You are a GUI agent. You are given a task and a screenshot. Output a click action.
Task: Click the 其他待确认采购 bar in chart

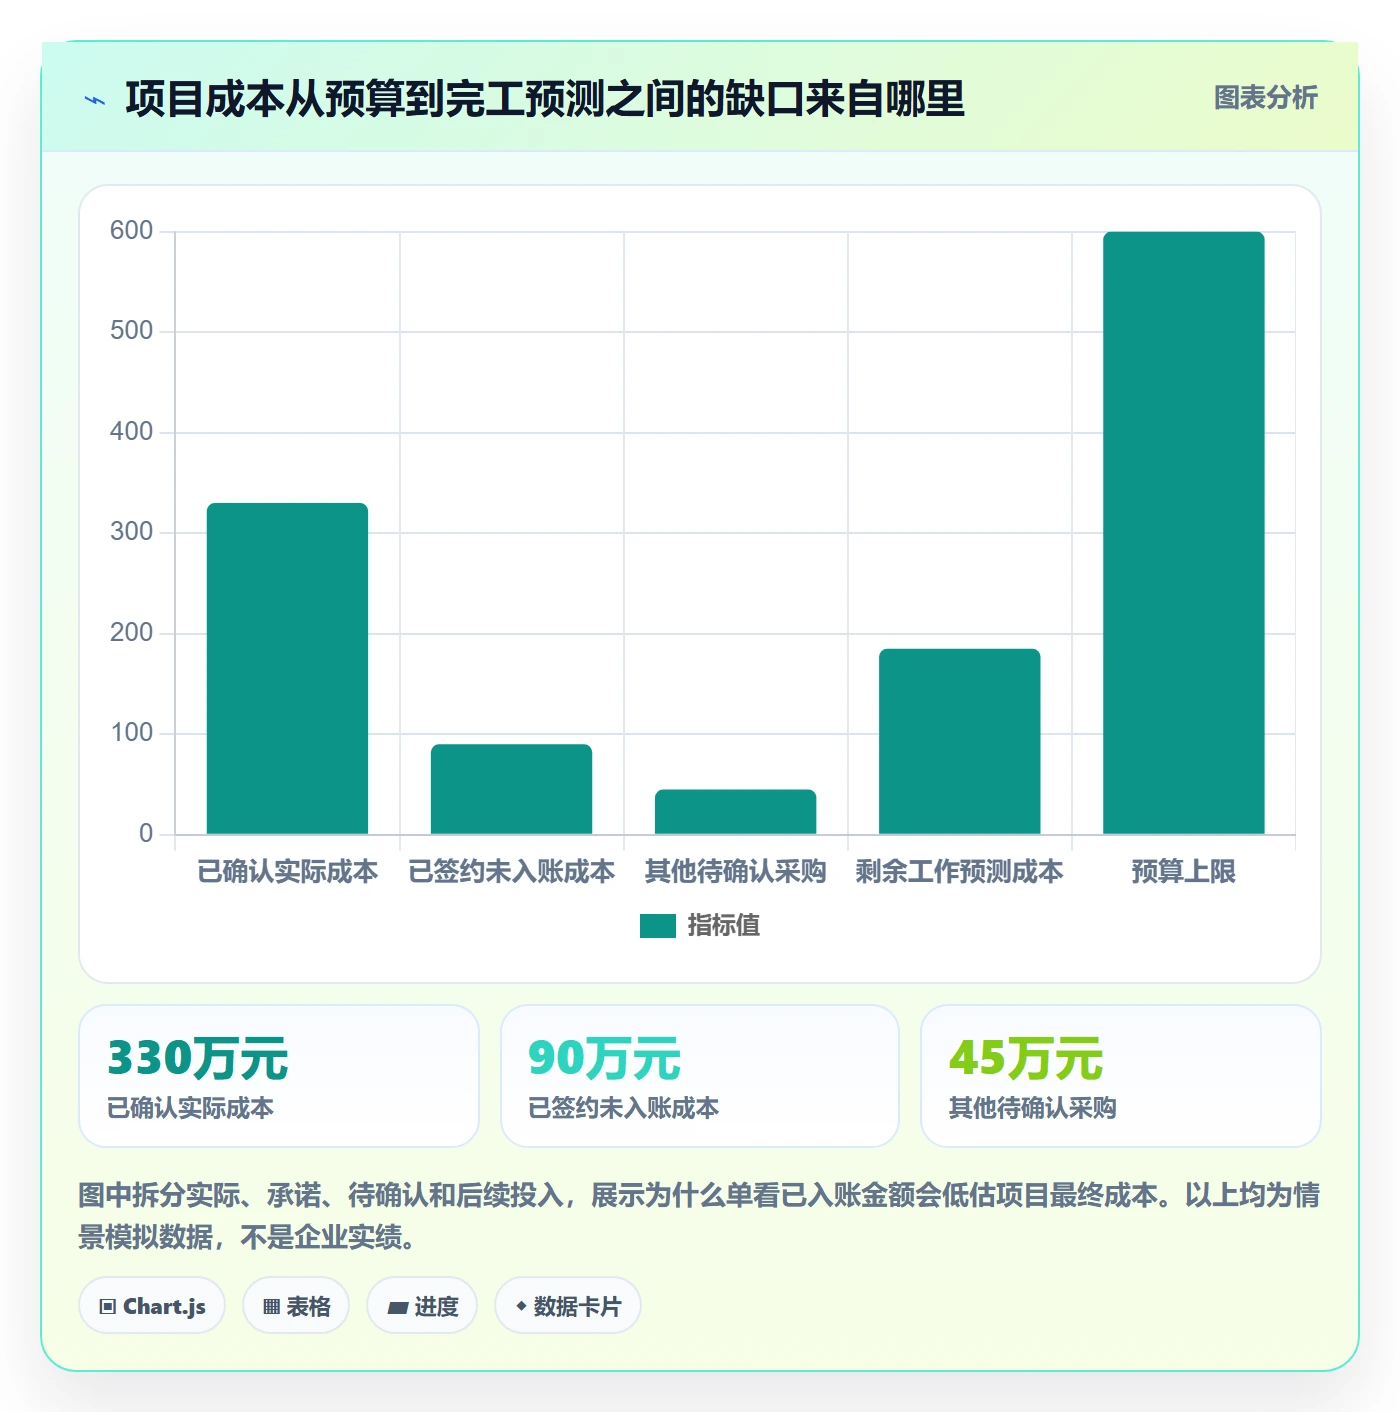point(735,812)
